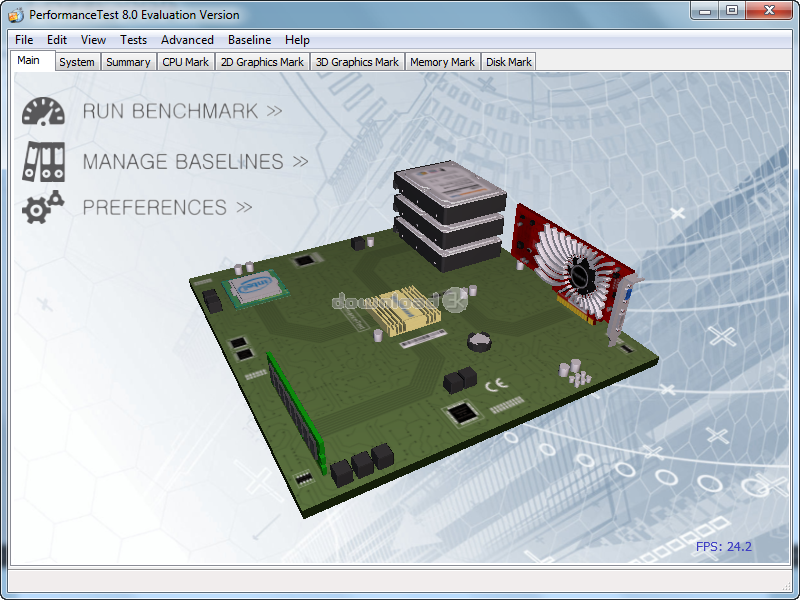Switch to the 2D Graphics Mark tab

coord(262,62)
